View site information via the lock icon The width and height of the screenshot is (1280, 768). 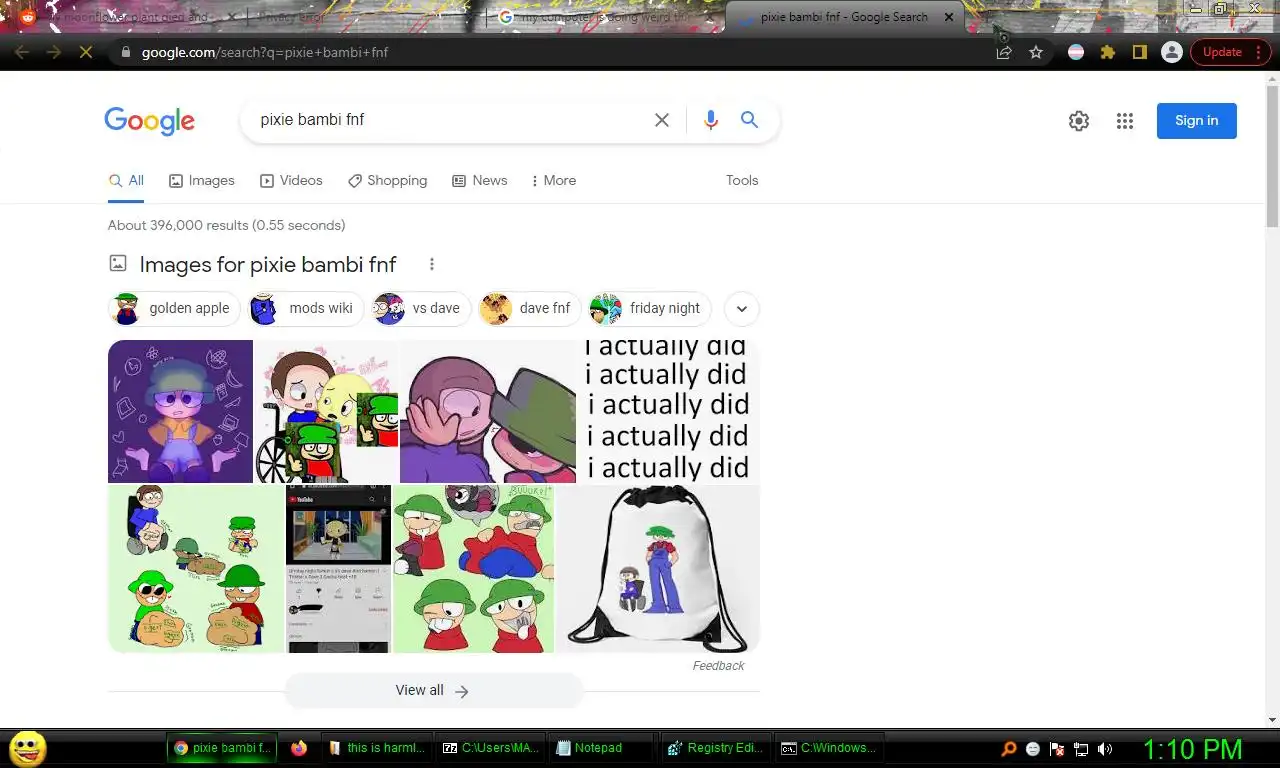click(124, 52)
